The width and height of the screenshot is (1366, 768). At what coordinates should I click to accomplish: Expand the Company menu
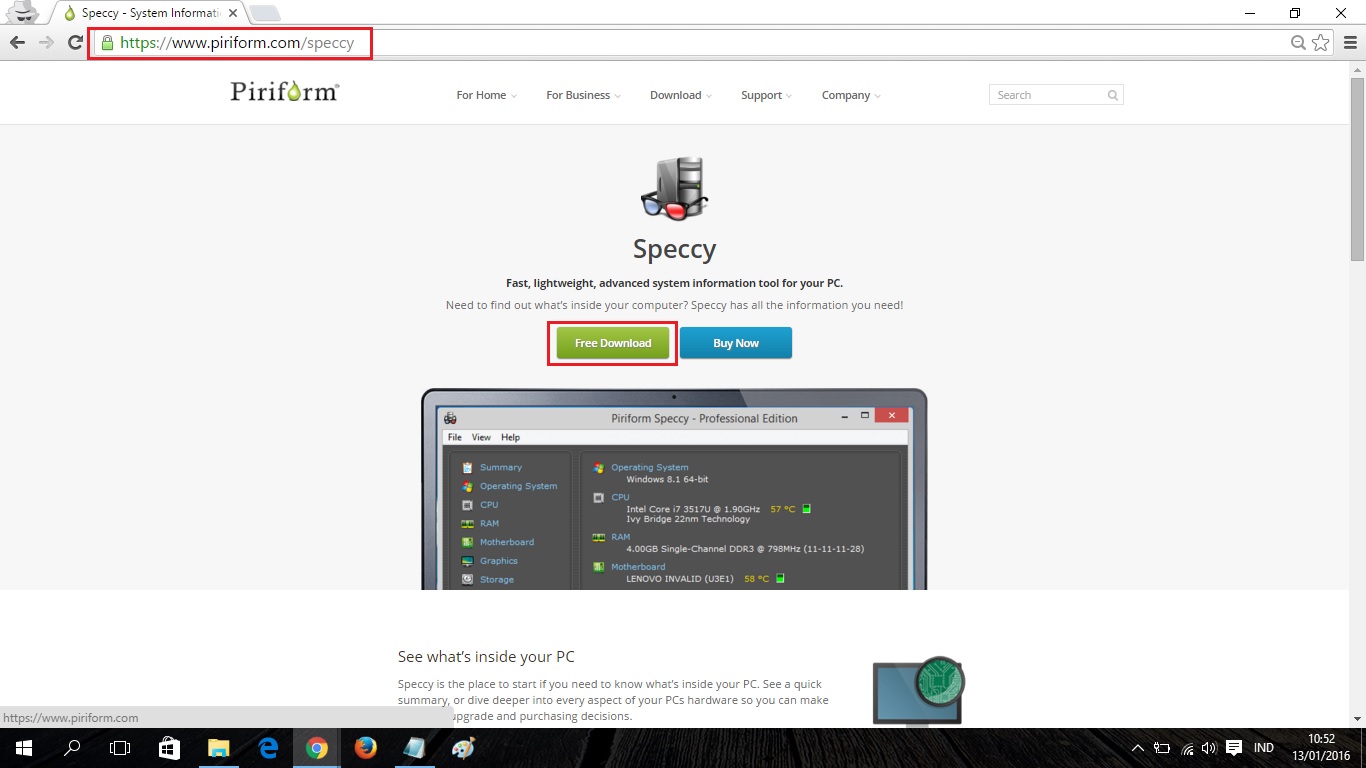(851, 95)
